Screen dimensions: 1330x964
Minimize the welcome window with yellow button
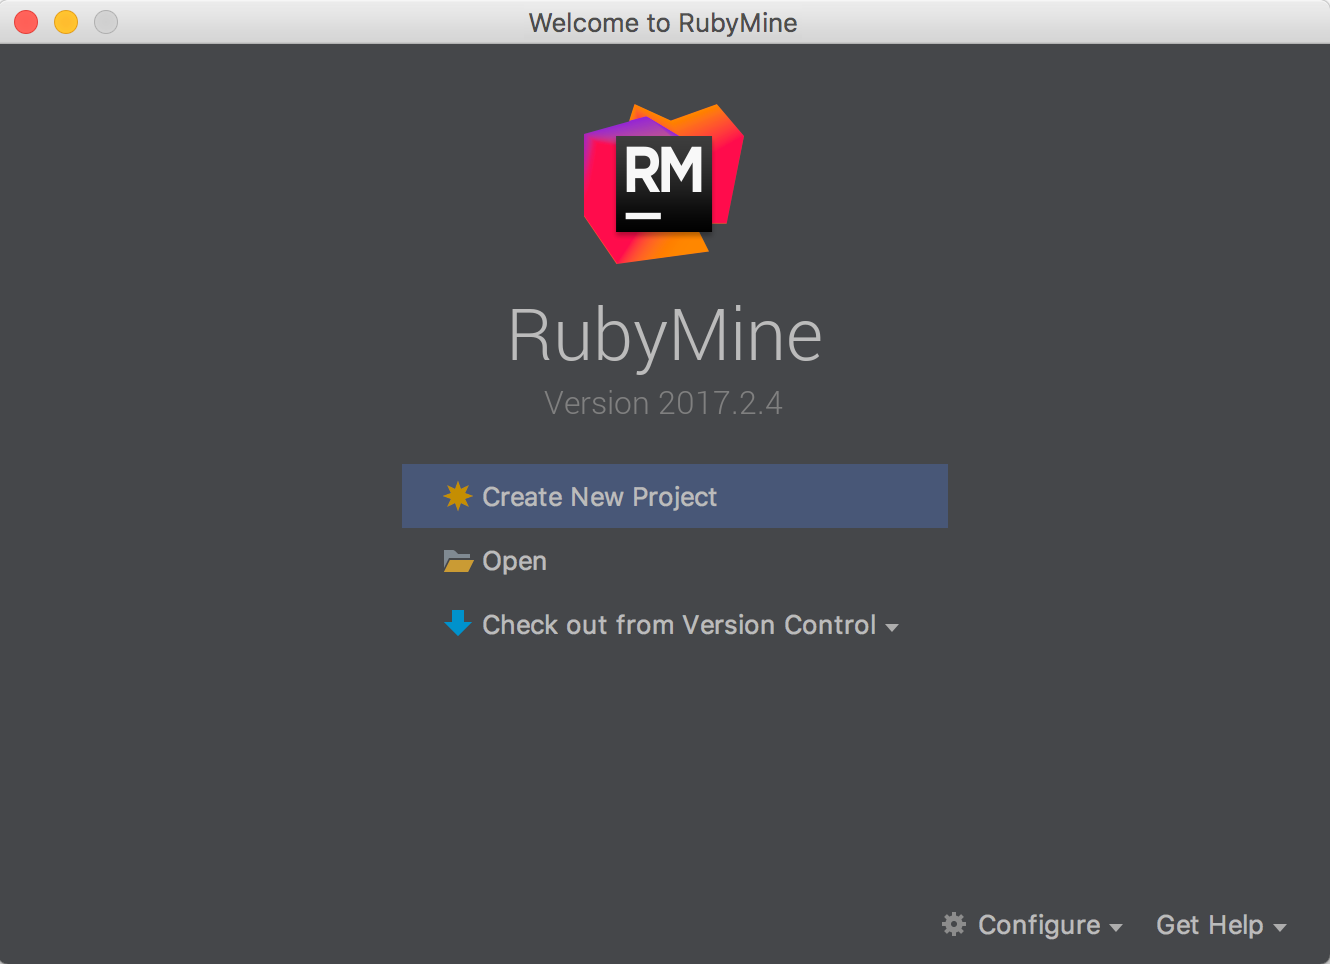pyautogui.click(x=66, y=22)
